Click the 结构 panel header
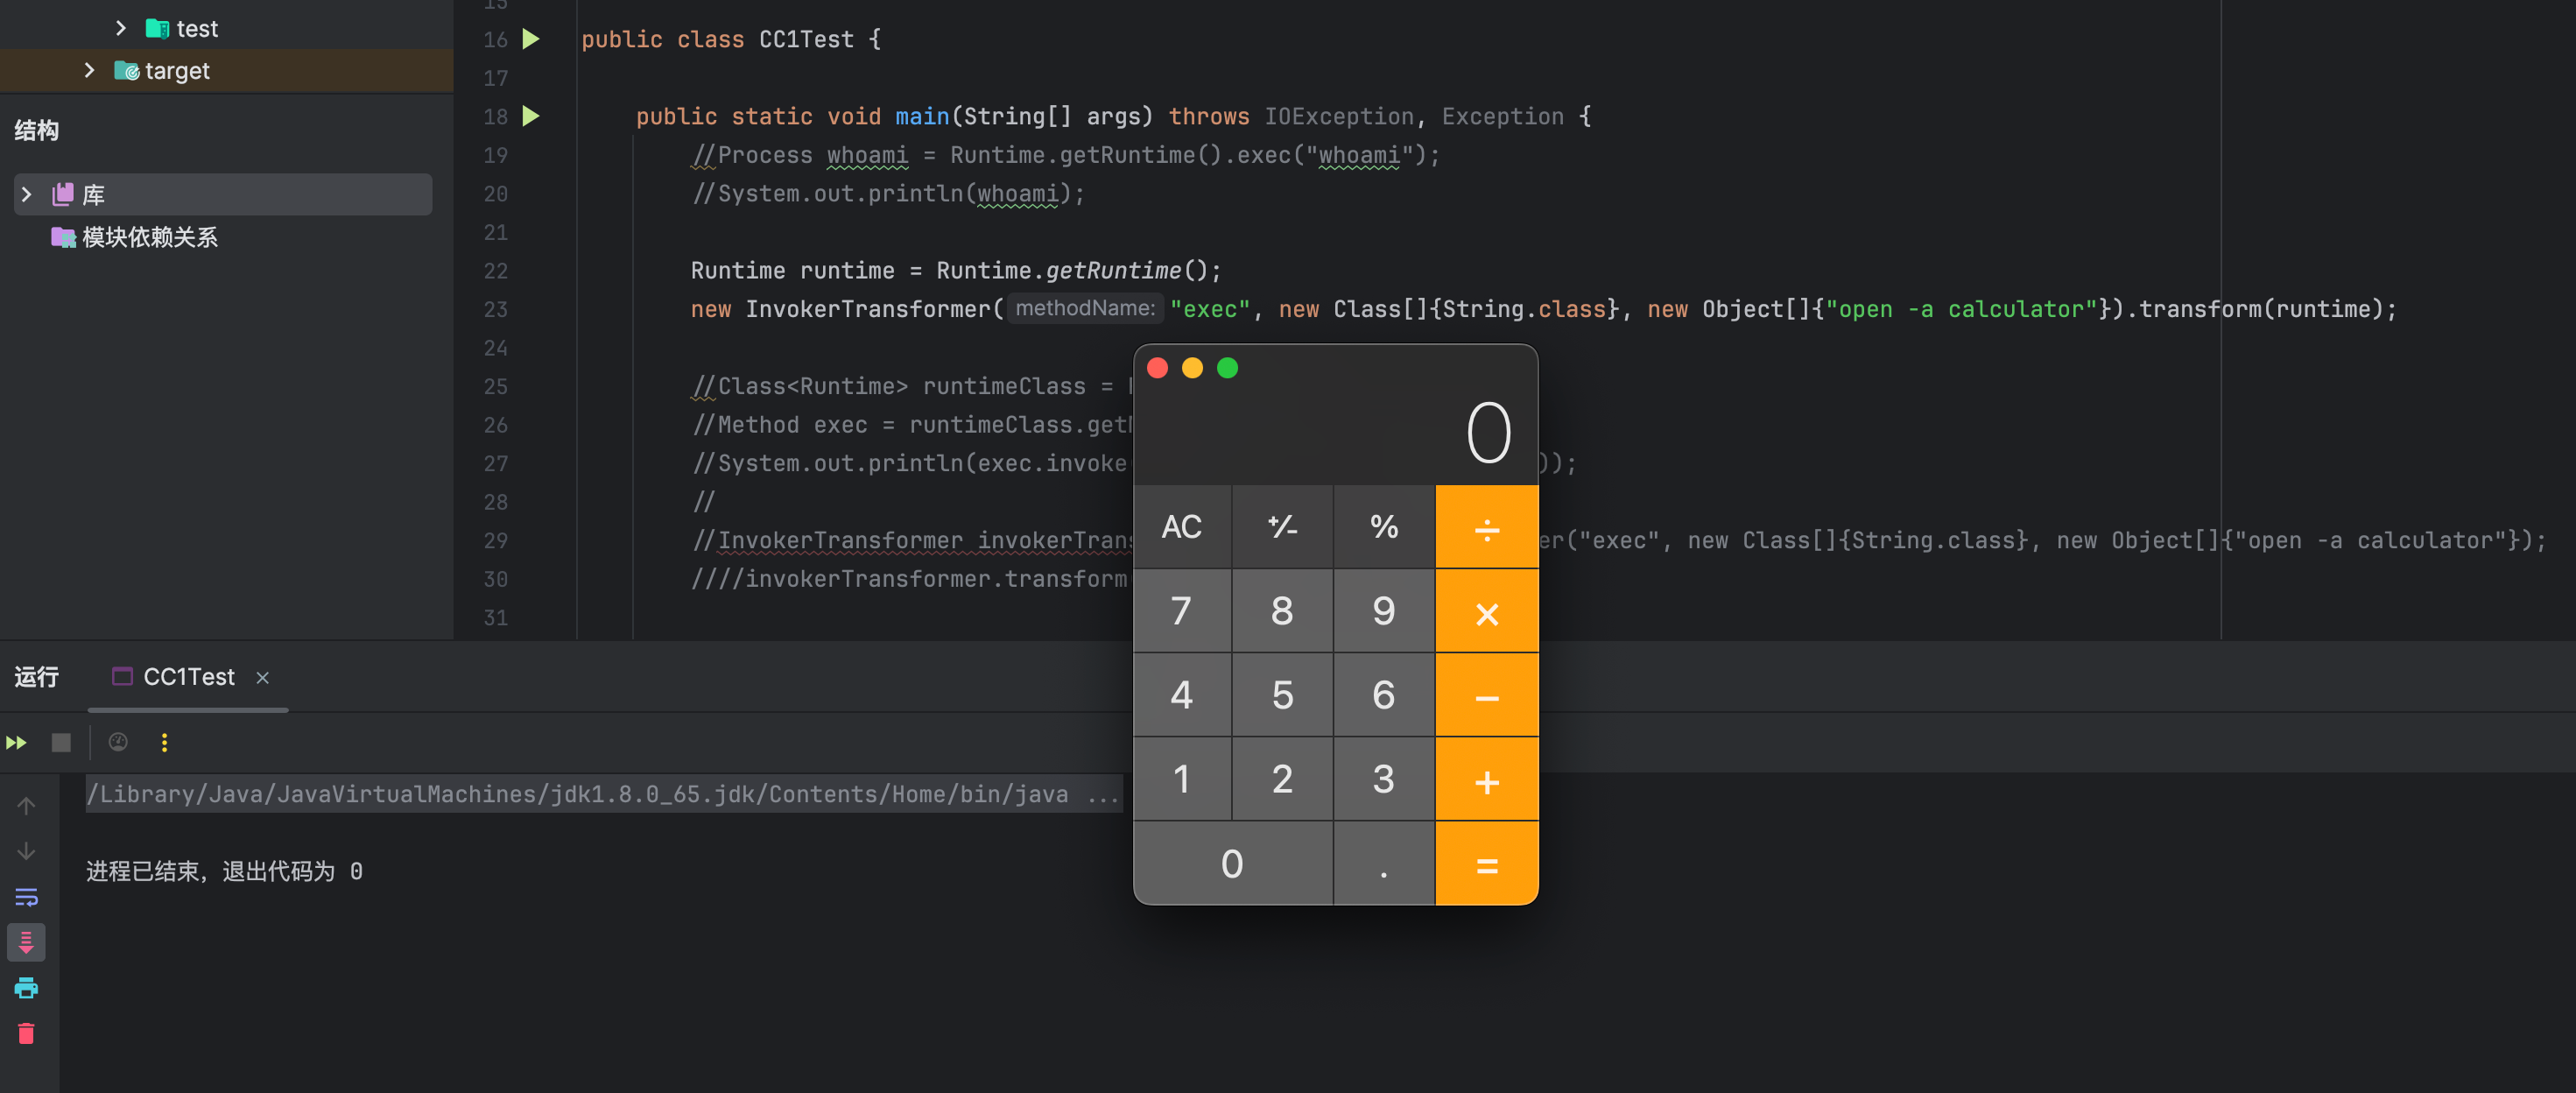2576x1093 pixels. point(37,130)
